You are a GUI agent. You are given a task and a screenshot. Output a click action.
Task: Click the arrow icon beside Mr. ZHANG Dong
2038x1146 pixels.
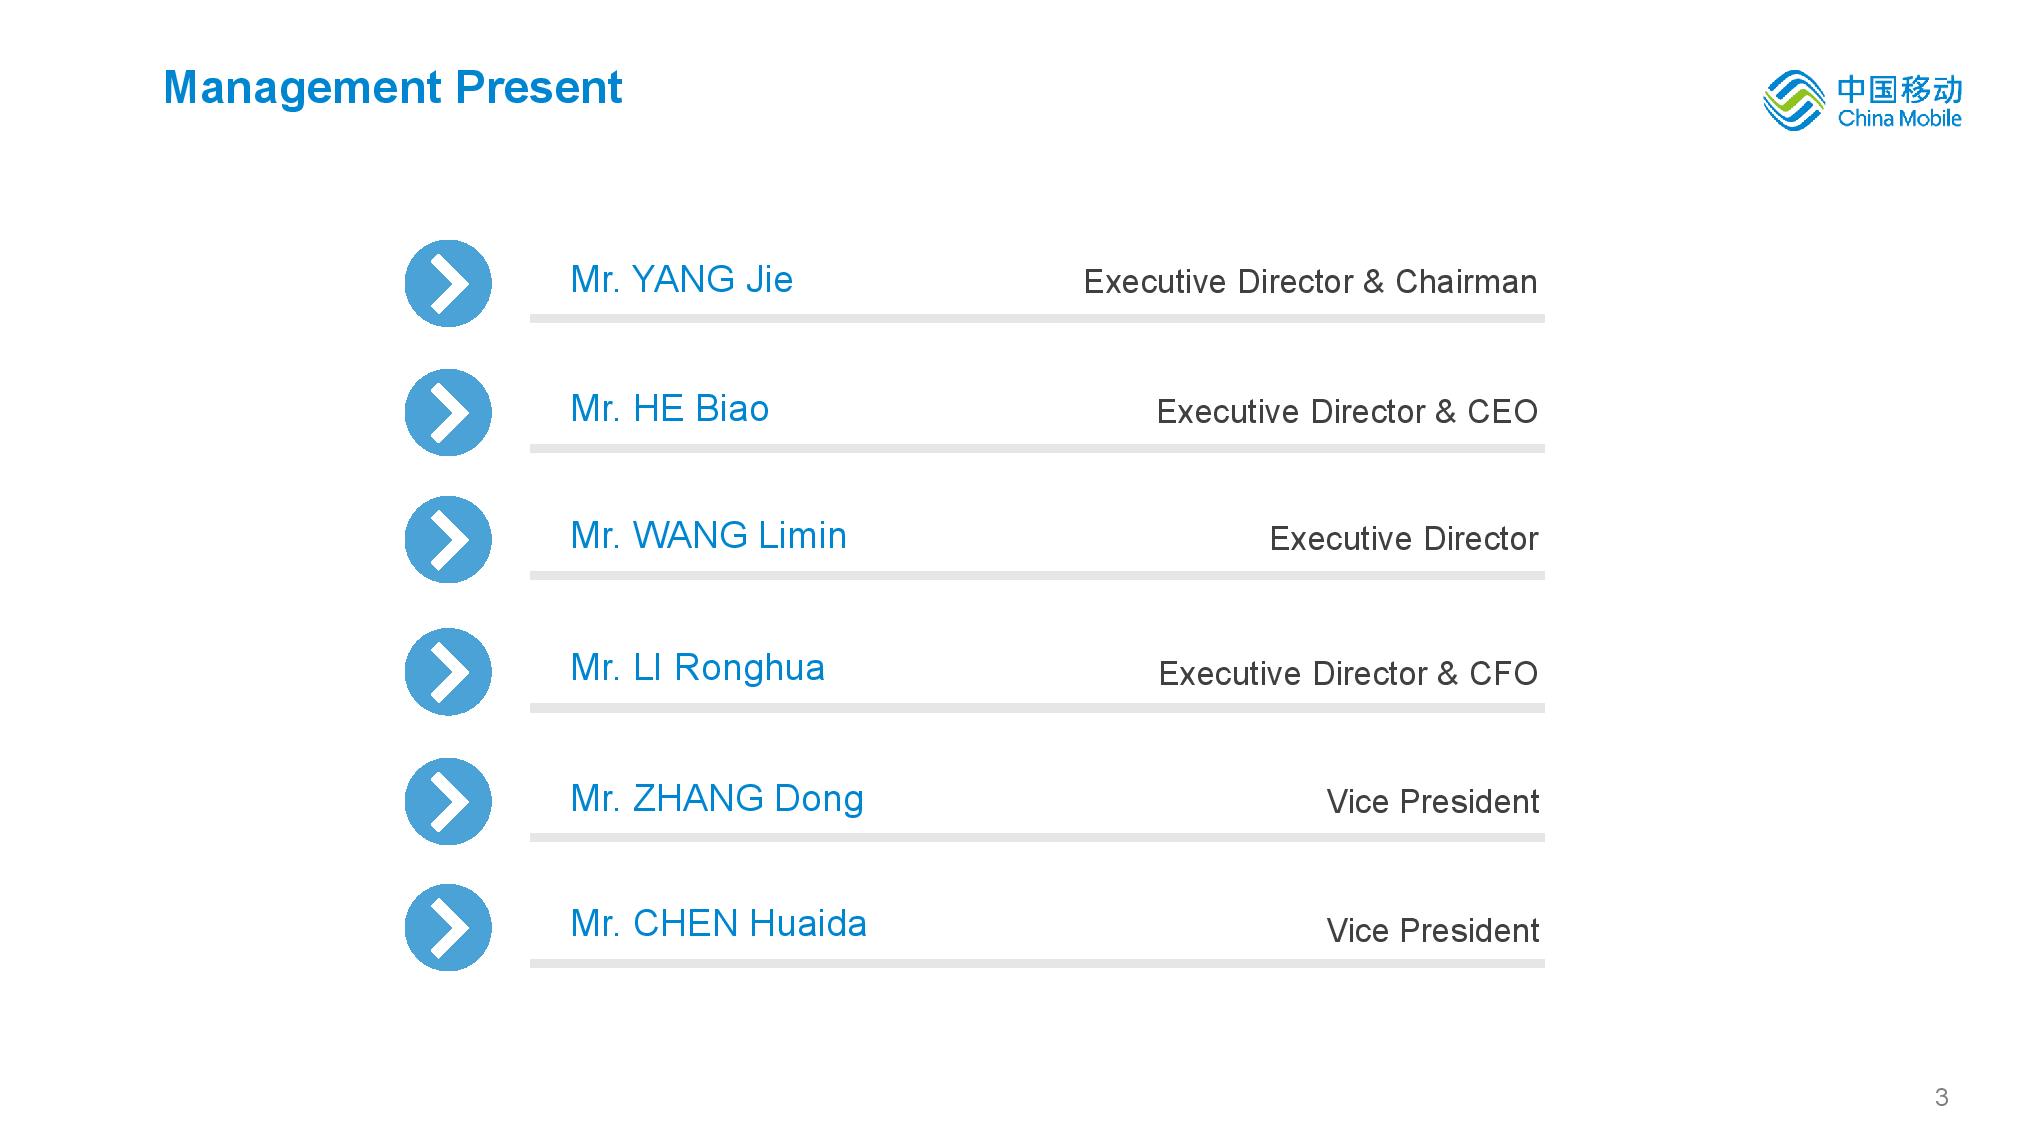pyautogui.click(x=448, y=801)
